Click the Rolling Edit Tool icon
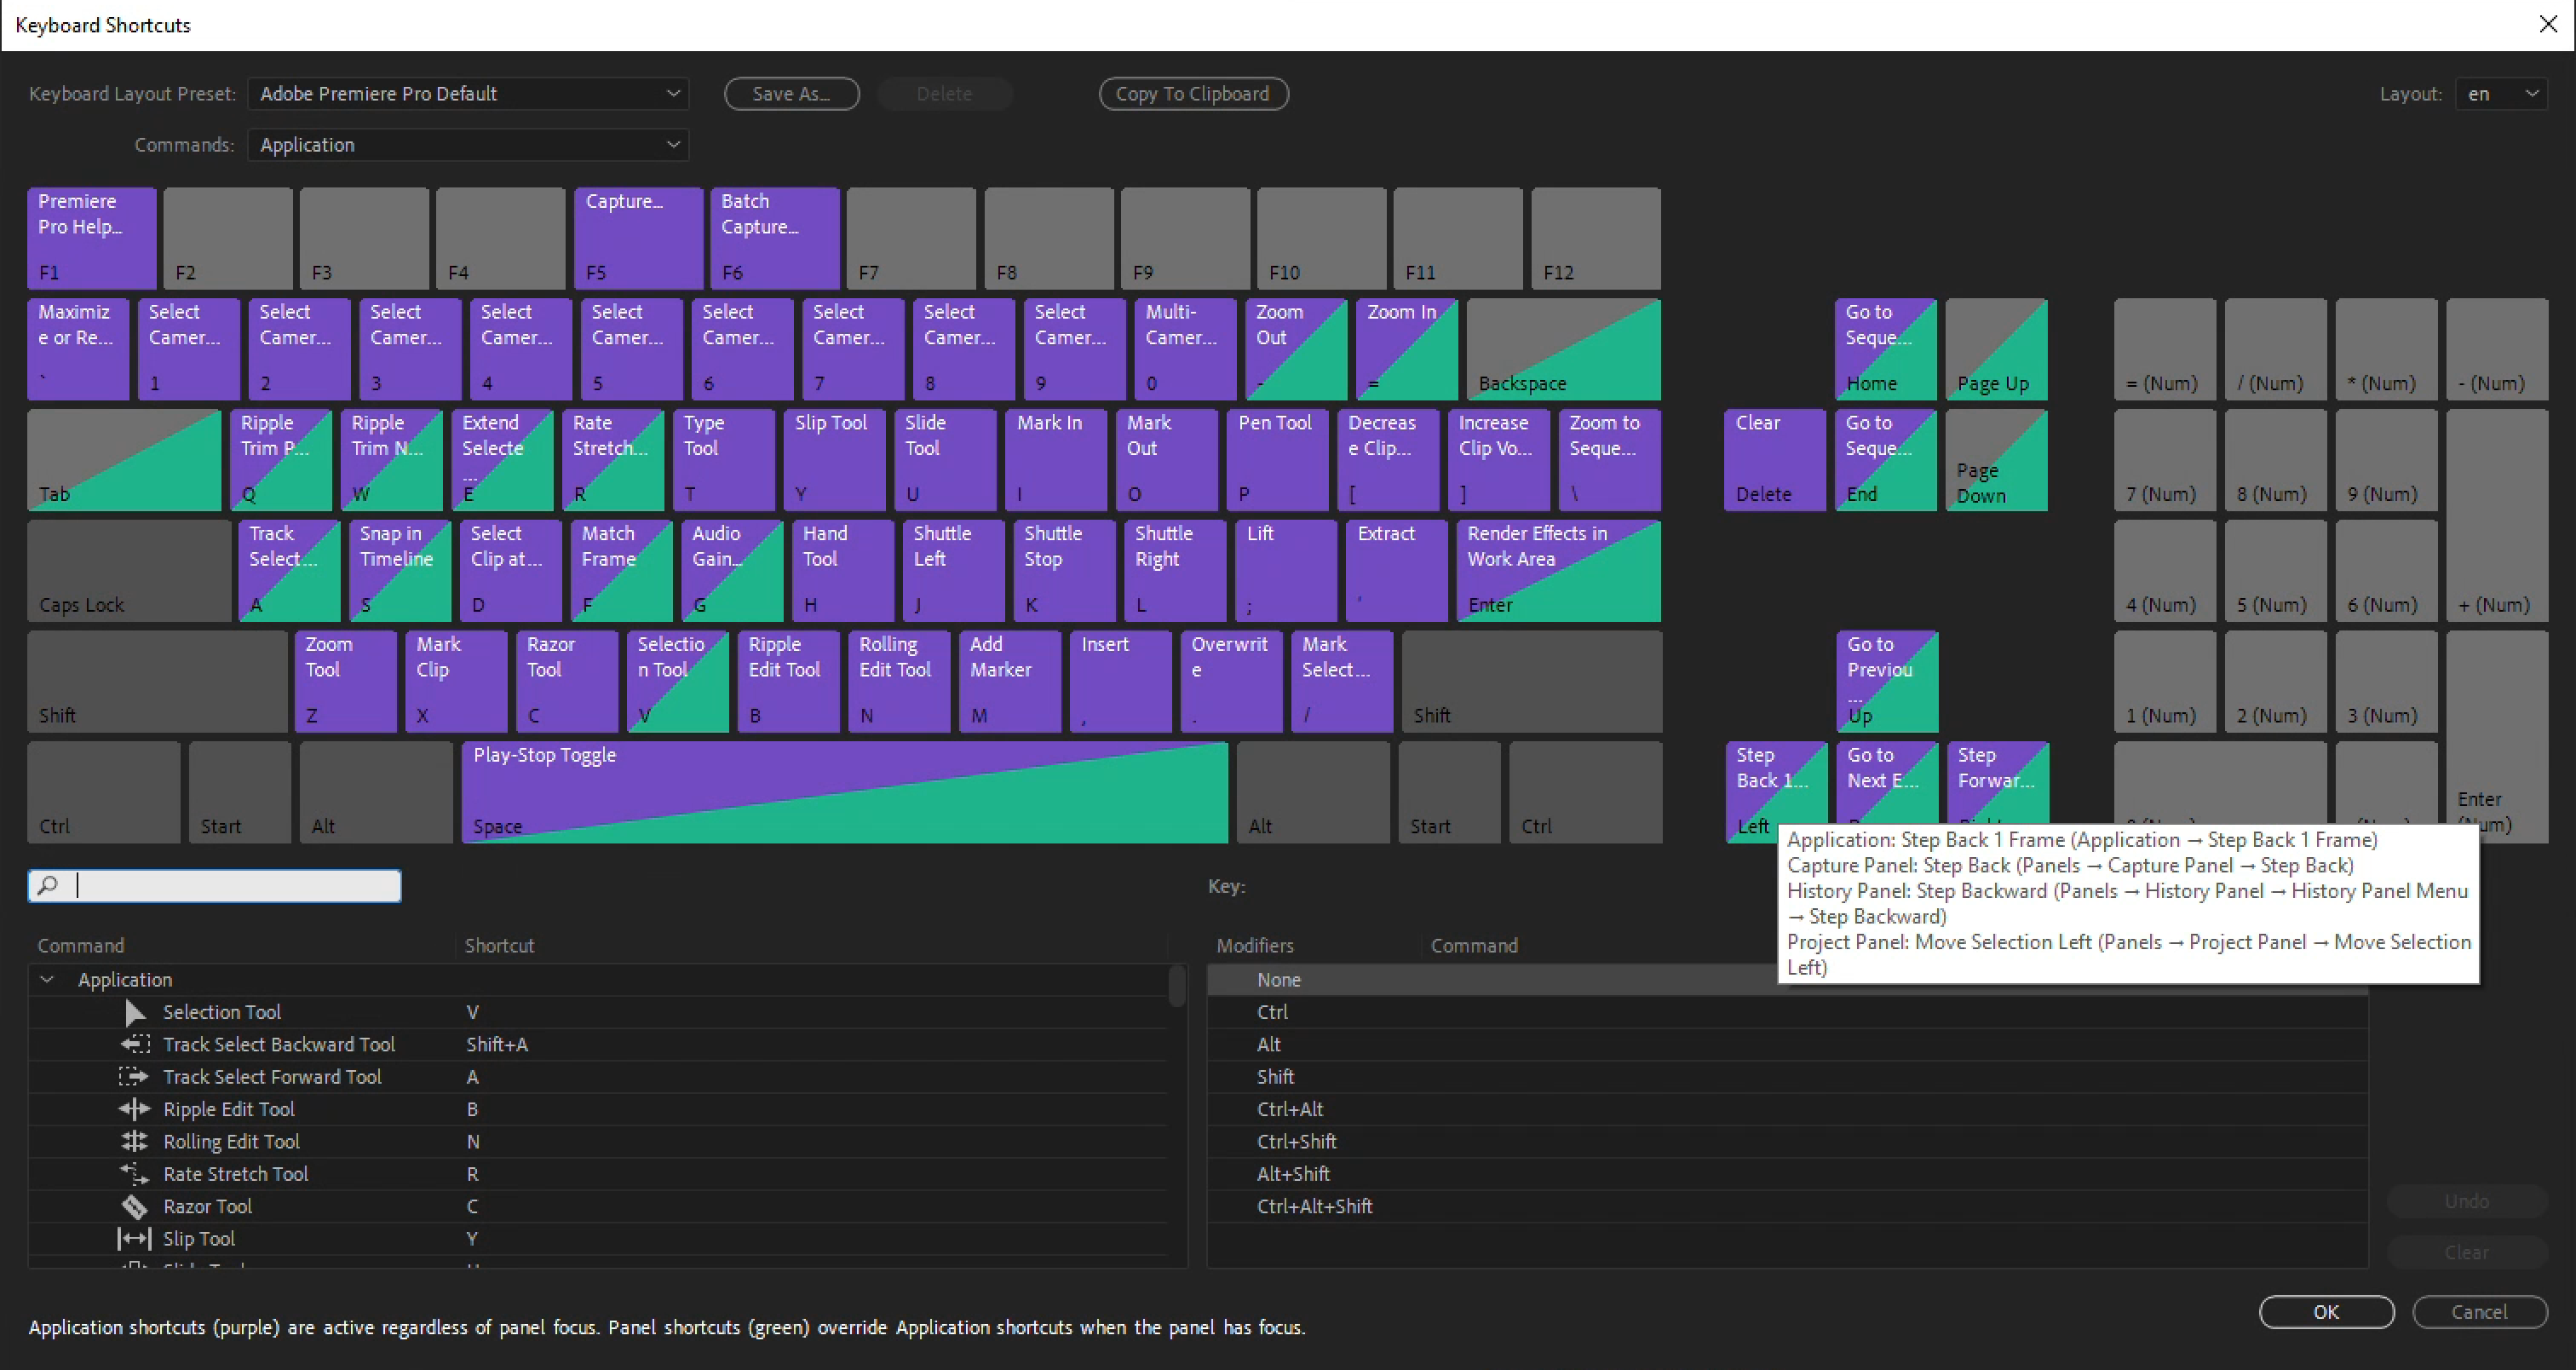This screenshot has width=2576, height=1370. [134, 1141]
